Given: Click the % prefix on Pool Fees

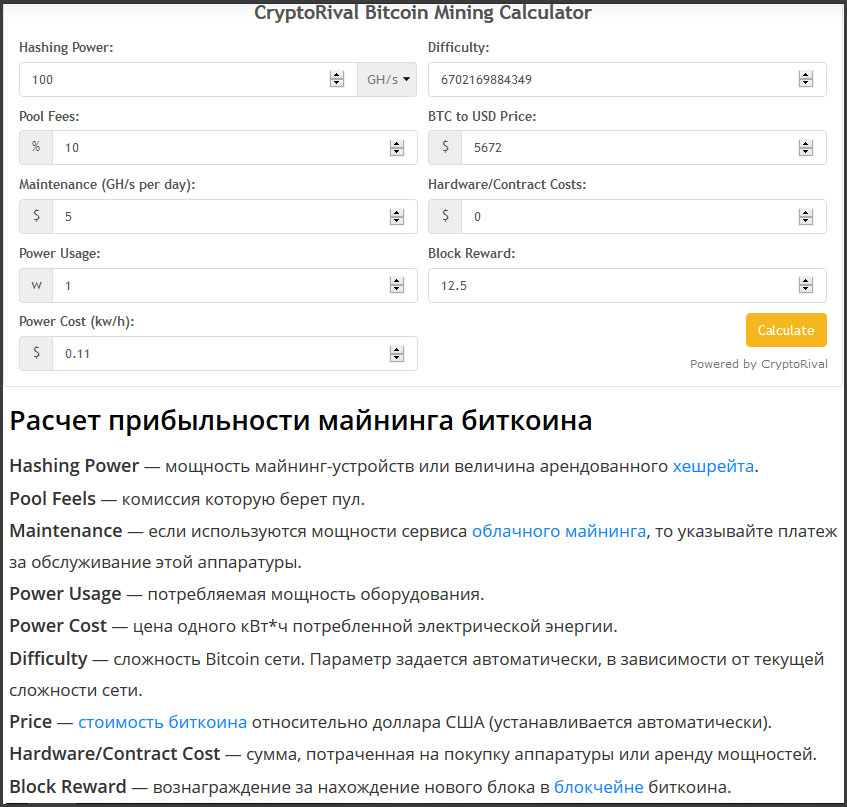Looking at the screenshot, I should [x=36, y=147].
